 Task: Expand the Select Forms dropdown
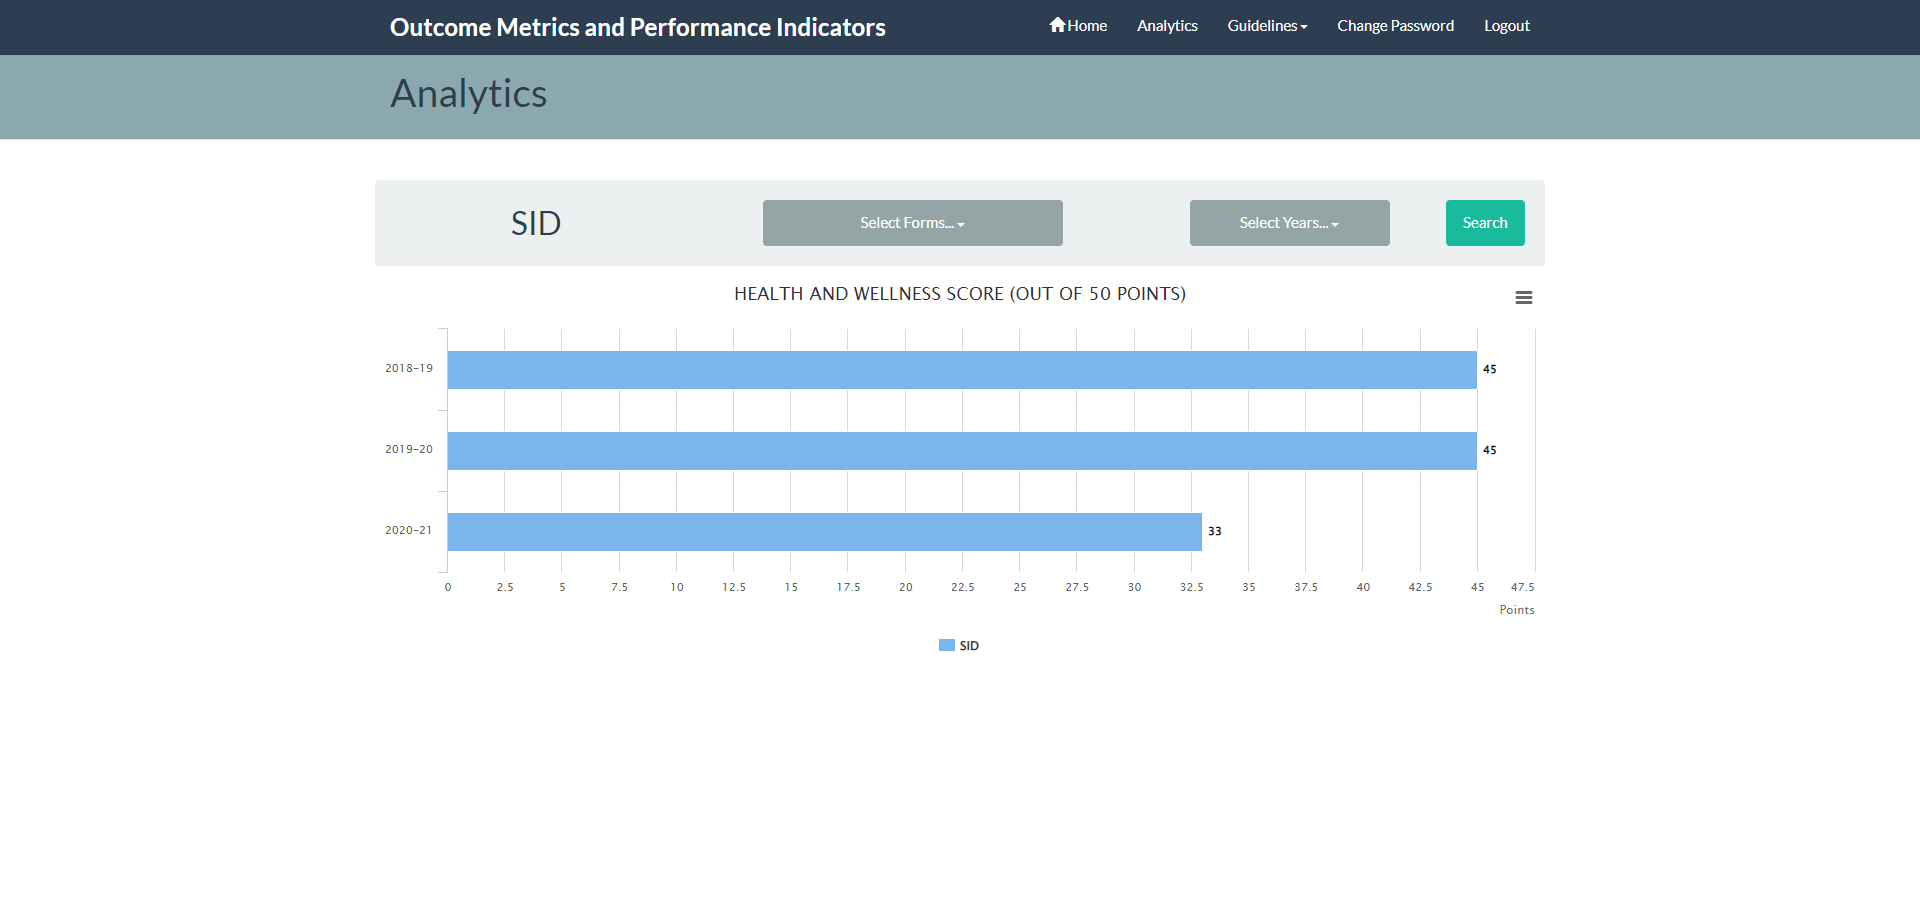pyautogui.click(x=912, y=223)
